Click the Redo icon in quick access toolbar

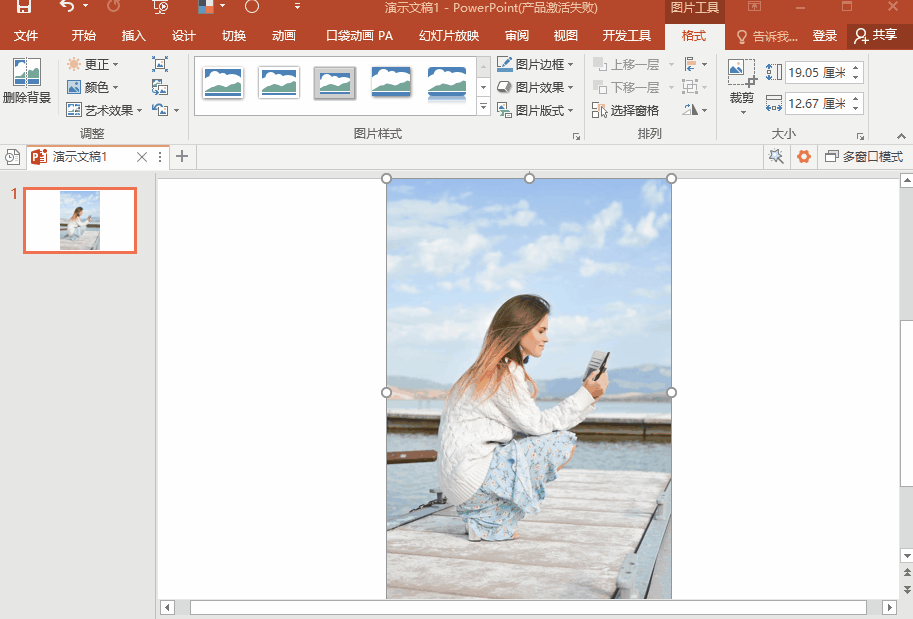(x=114, y=7)
